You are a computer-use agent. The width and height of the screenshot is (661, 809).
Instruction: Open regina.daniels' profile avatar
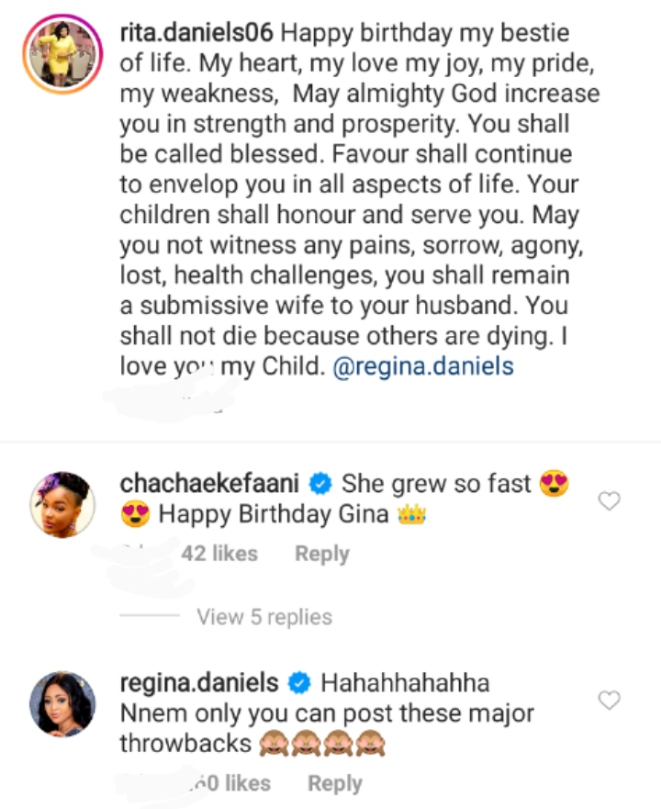click(x=63, y=704)
